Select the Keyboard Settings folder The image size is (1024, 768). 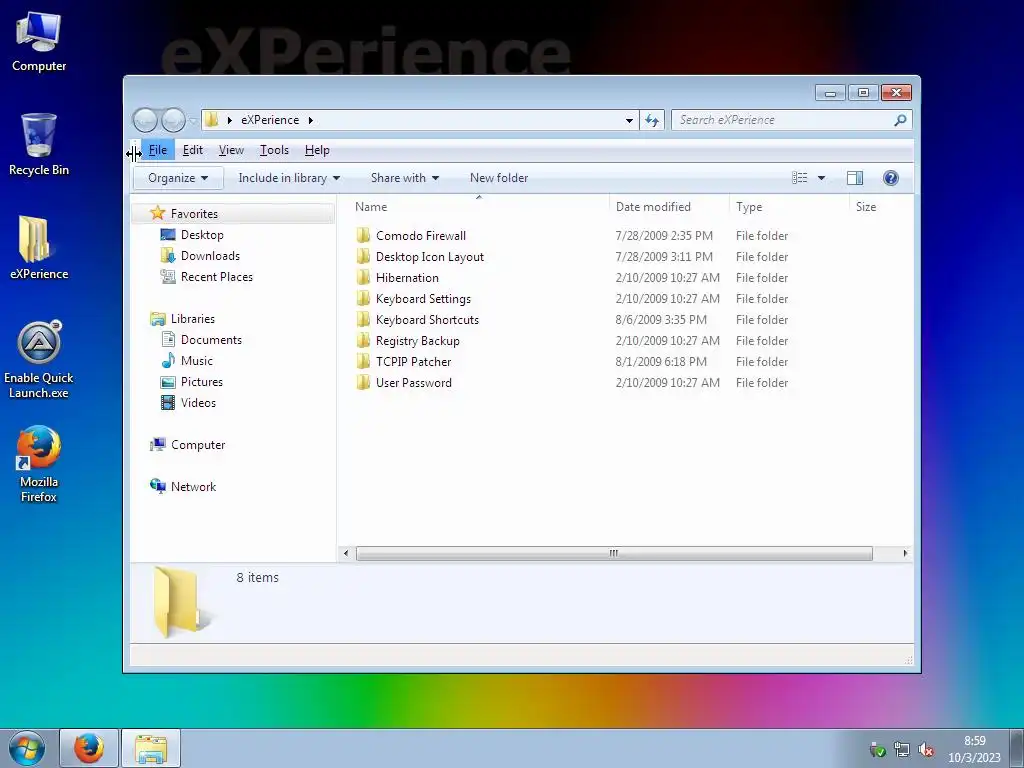pyautogui.click(x=423, y=299)
